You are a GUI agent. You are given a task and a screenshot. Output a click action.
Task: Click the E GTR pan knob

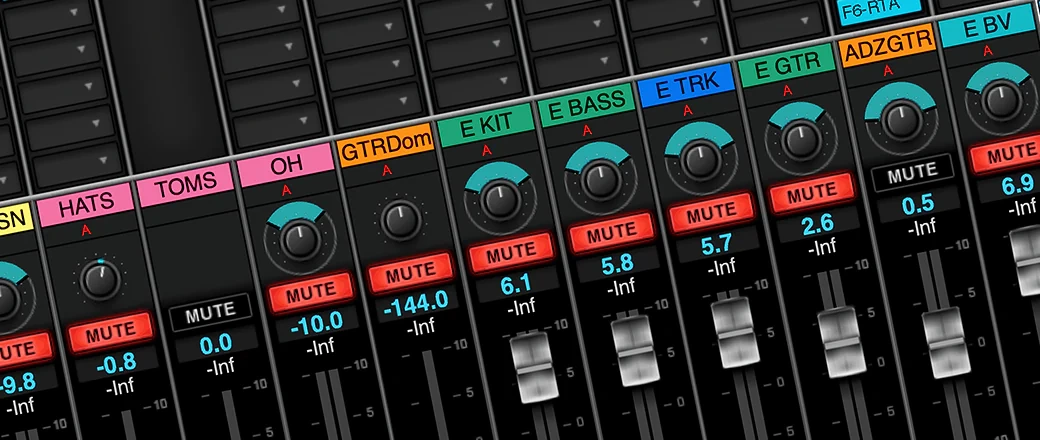point(801,139)
